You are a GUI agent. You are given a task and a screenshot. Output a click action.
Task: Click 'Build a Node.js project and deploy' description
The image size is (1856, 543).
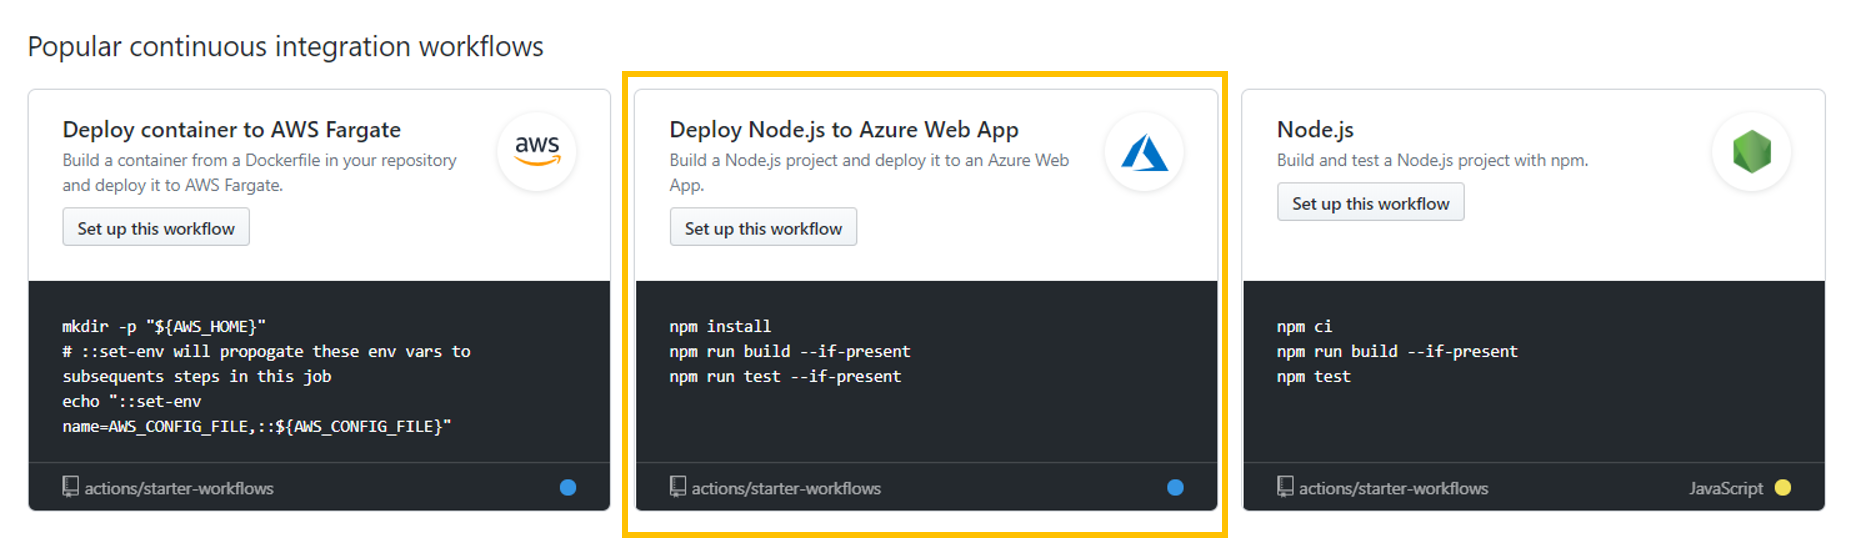(869, 172)
